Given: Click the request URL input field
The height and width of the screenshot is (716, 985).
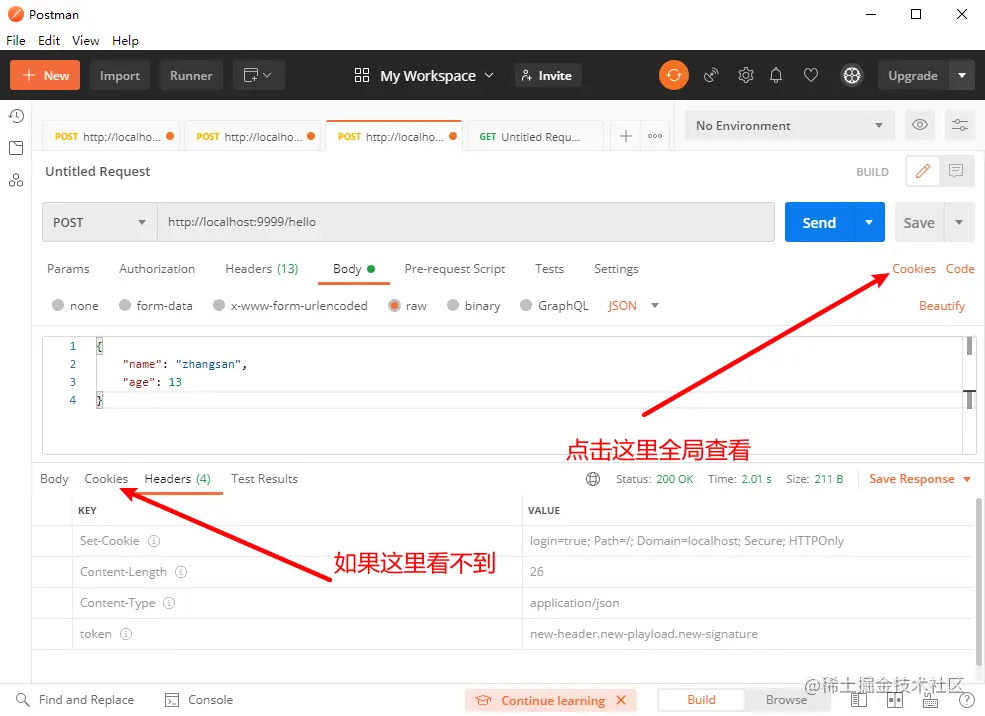Looking at the screenshot, I should 465,222.
